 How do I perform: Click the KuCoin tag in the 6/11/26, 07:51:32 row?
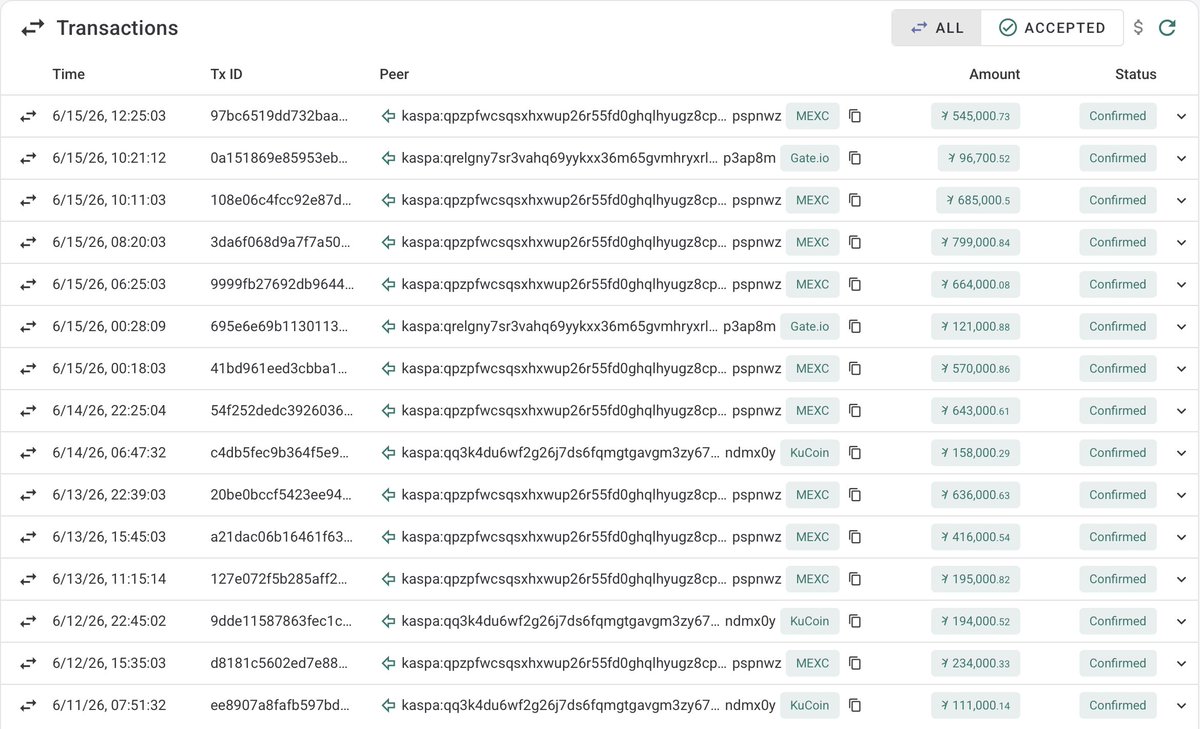[x=810, y=704]
